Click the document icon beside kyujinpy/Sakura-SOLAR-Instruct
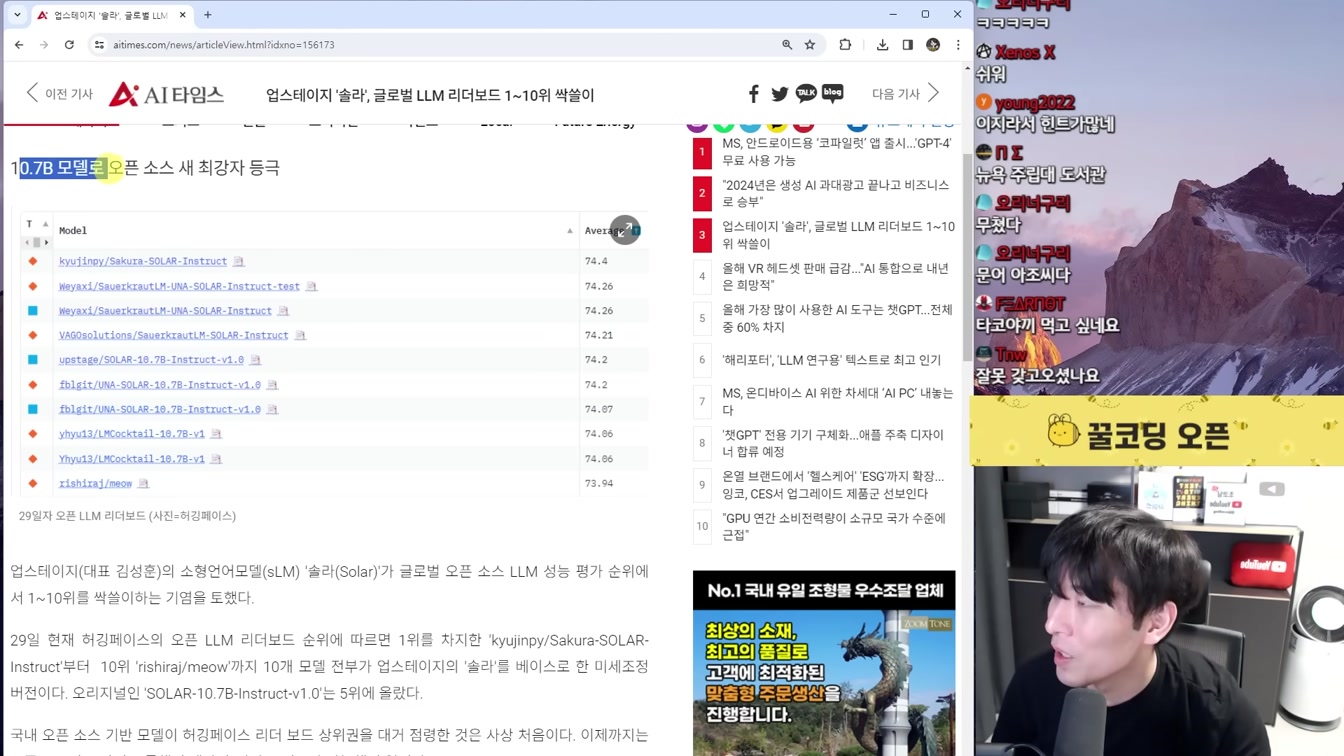Screen dimensions: 1344x756 click(239, 261)
